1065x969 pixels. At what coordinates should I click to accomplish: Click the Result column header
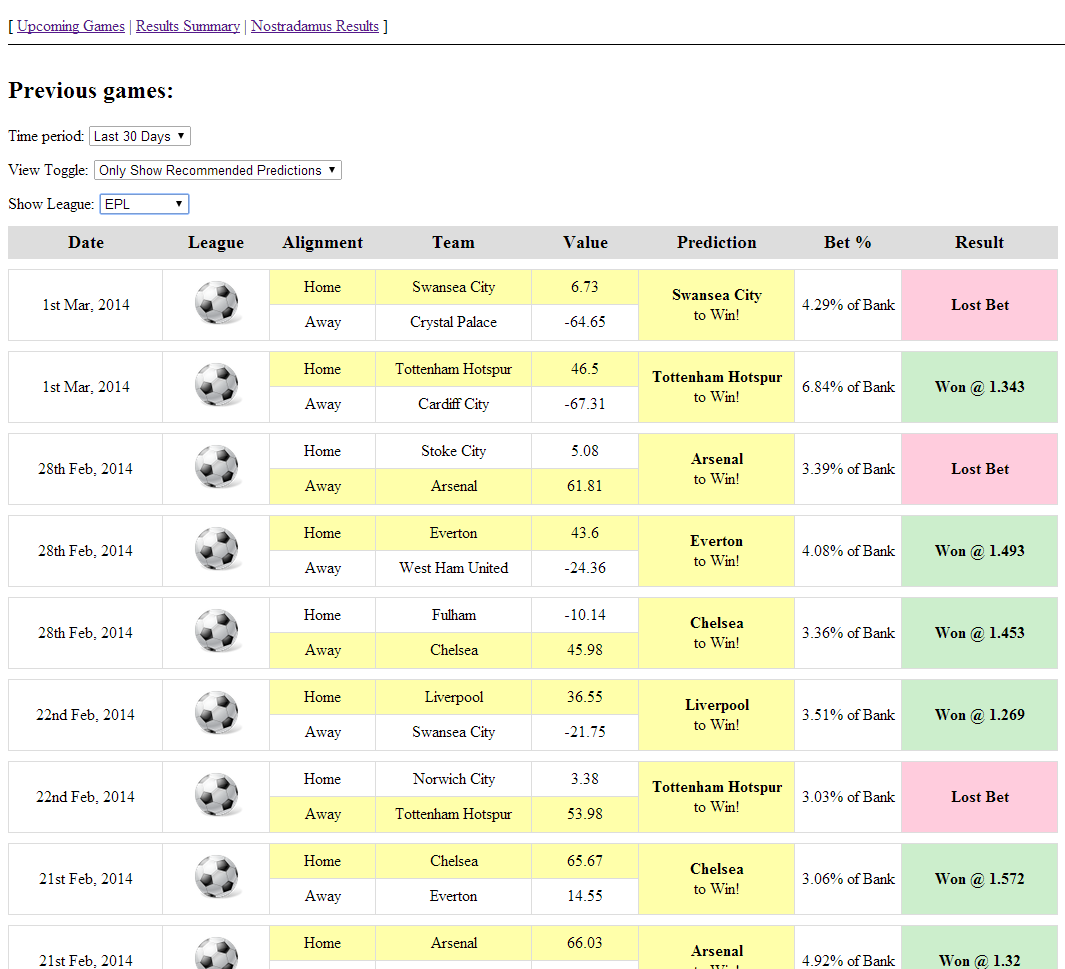click(x=979, y=242)
